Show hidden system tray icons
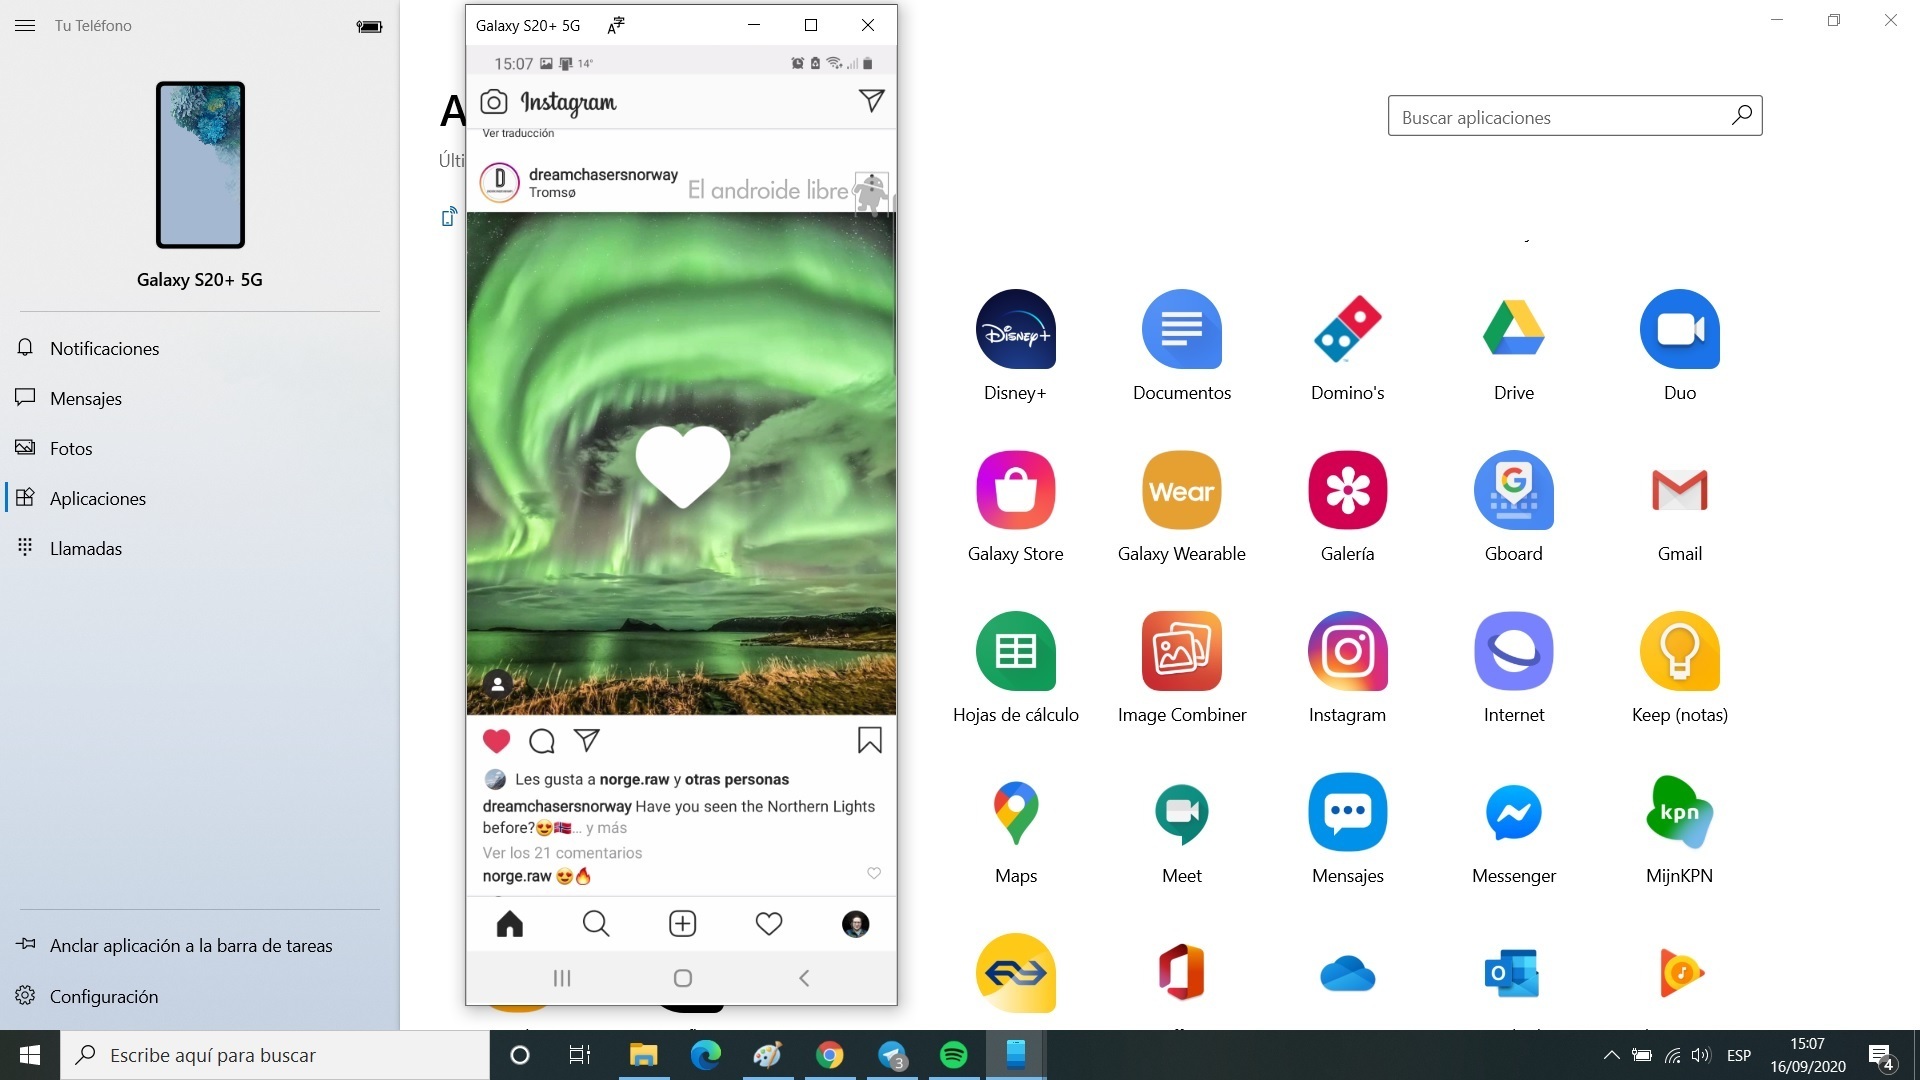 [1611, 1055]
